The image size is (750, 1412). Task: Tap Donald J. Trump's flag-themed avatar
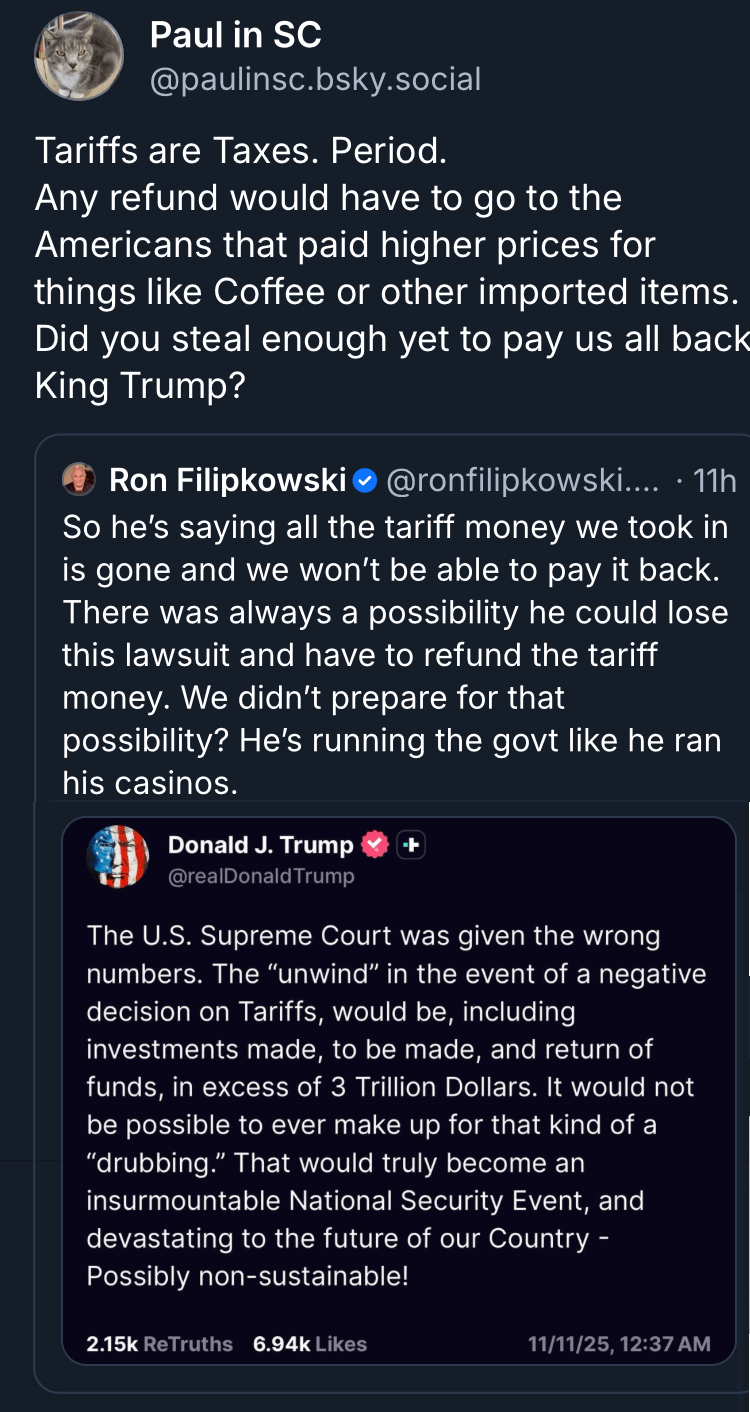118,857
